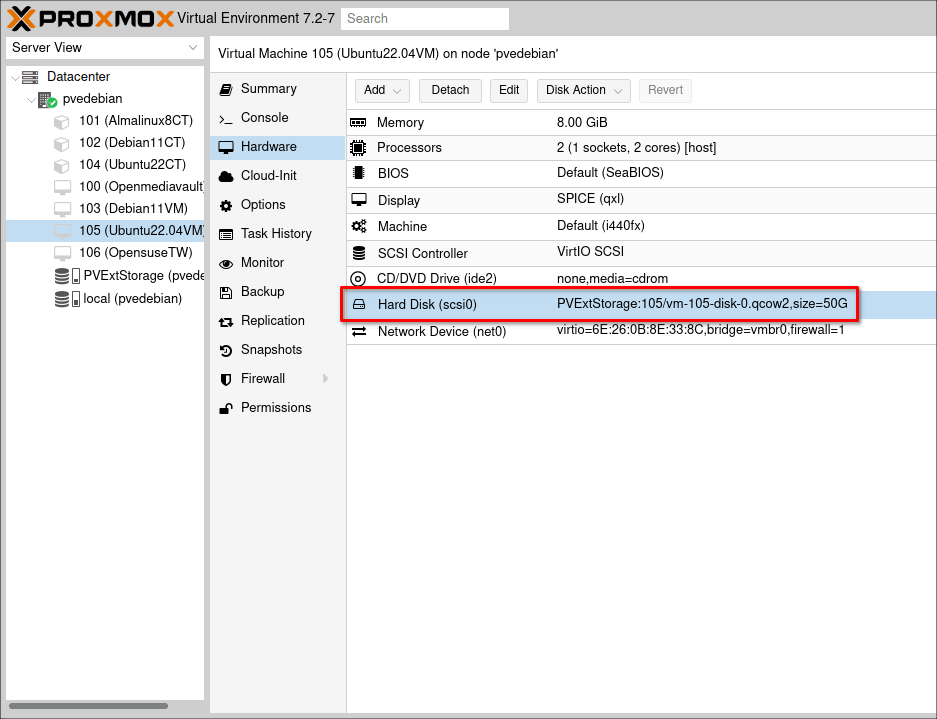The height and width of the screenshot is (719, 937).
Task: Select the SCSI Controller row
Action: (x=642, y=253)
